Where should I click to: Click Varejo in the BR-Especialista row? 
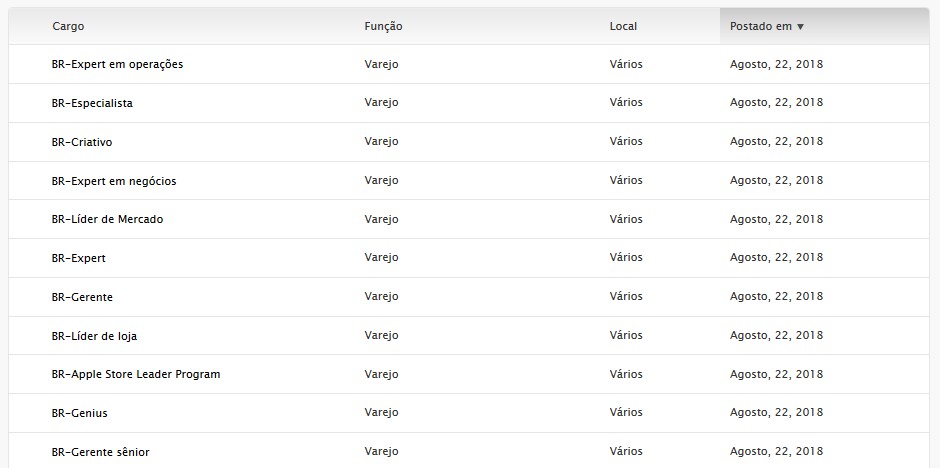tap(381, 103)
